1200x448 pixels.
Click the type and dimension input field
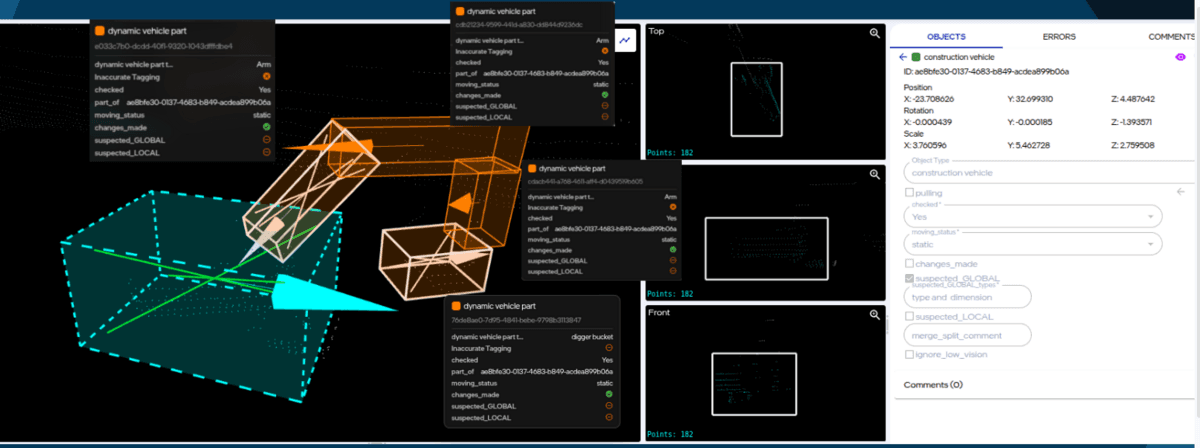pos(967,297)
